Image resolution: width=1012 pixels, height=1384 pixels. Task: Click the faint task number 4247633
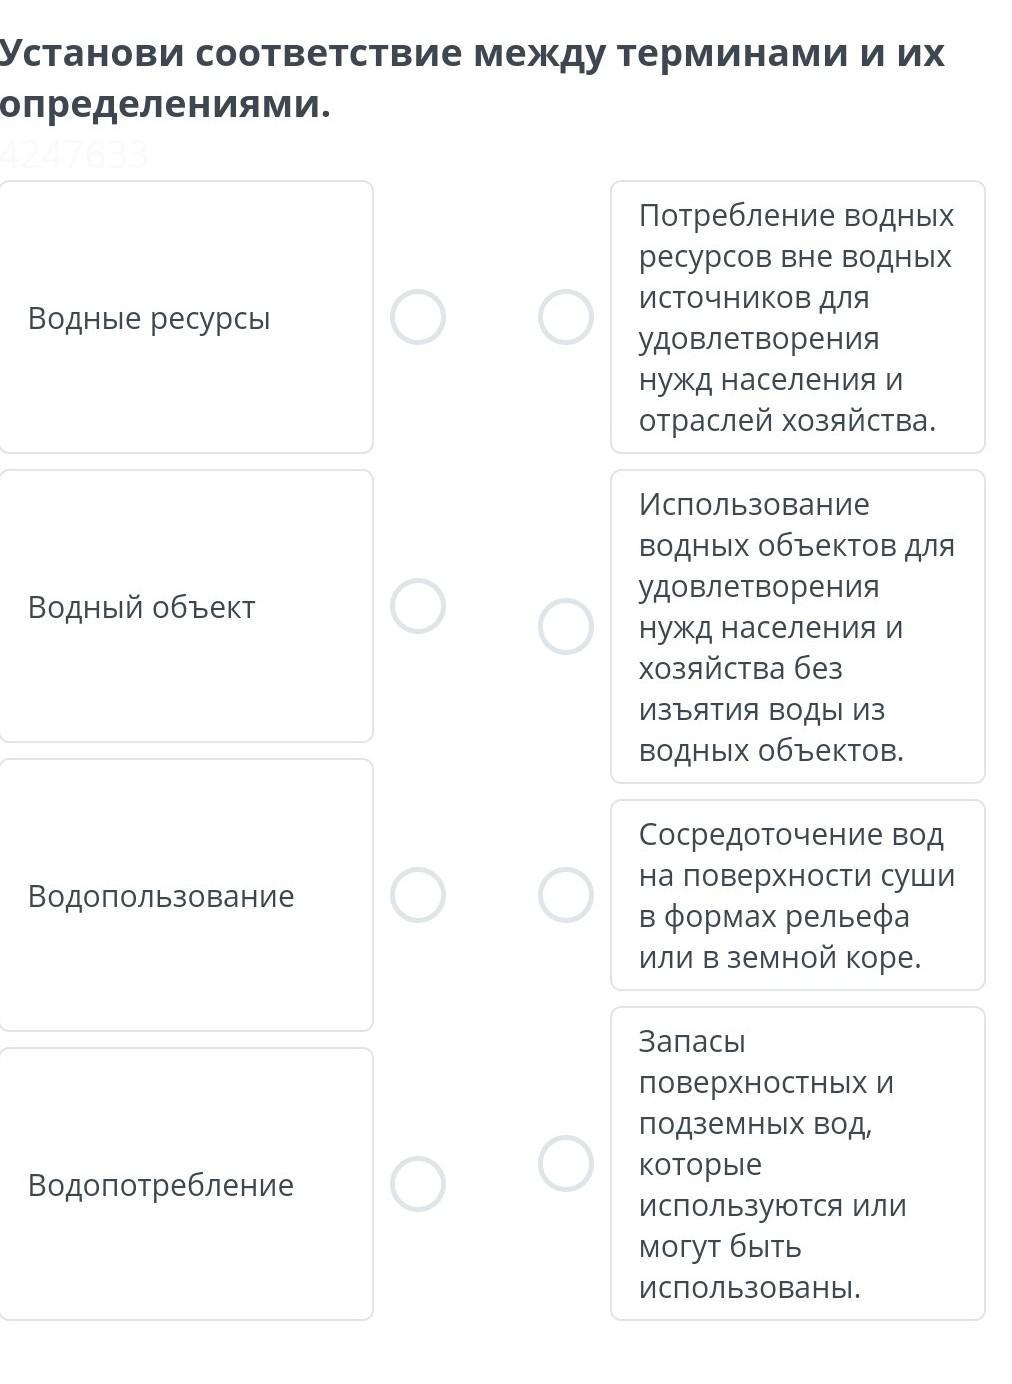(74, 154)
